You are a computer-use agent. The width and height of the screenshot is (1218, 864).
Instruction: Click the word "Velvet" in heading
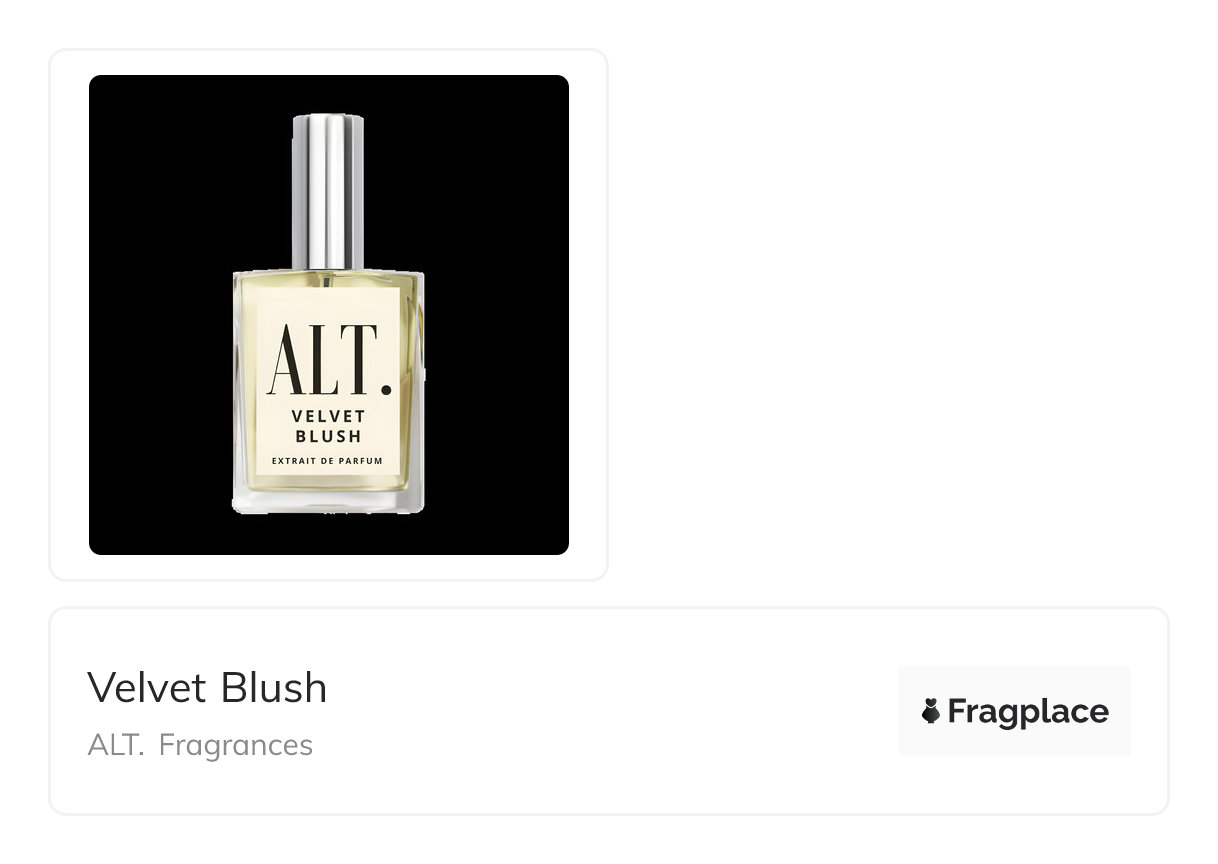pyautogui.click(x=147, y=688)
